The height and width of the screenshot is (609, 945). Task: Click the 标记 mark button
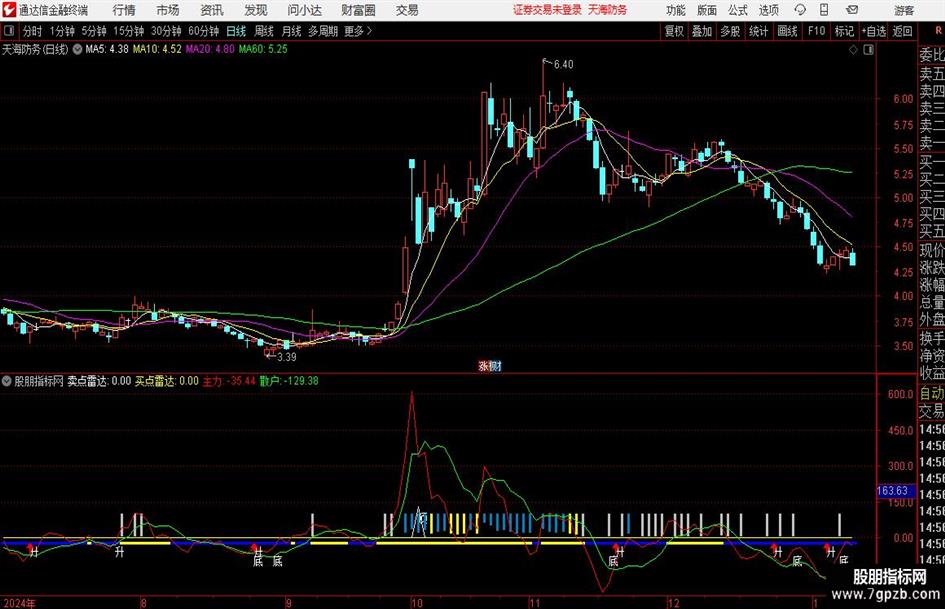844,31
